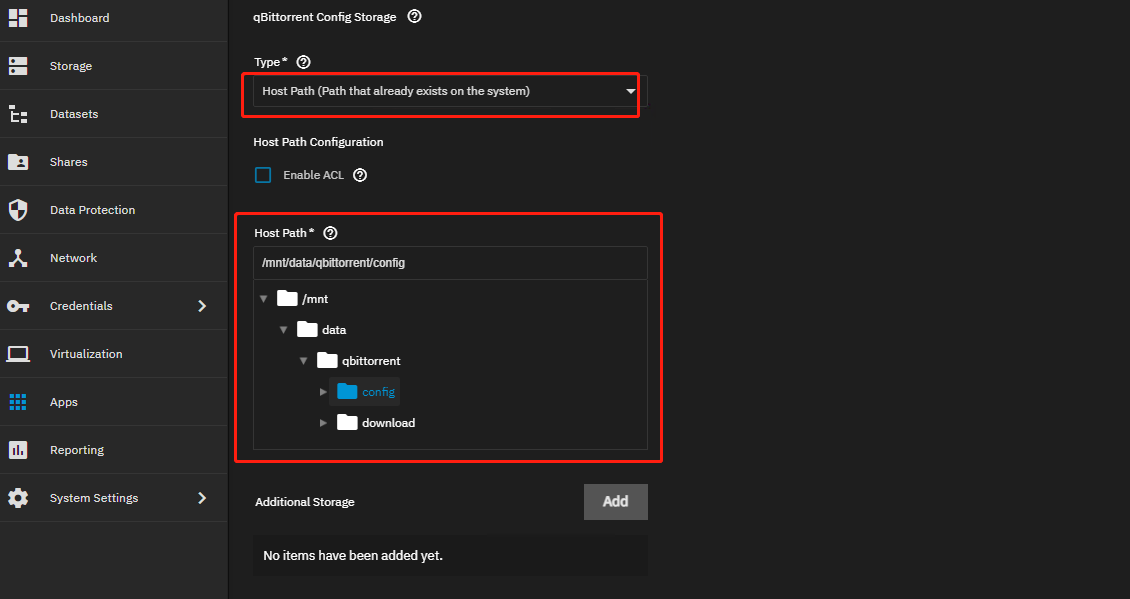
Task: Open the Reporting menu item
Action: (114, 450)
